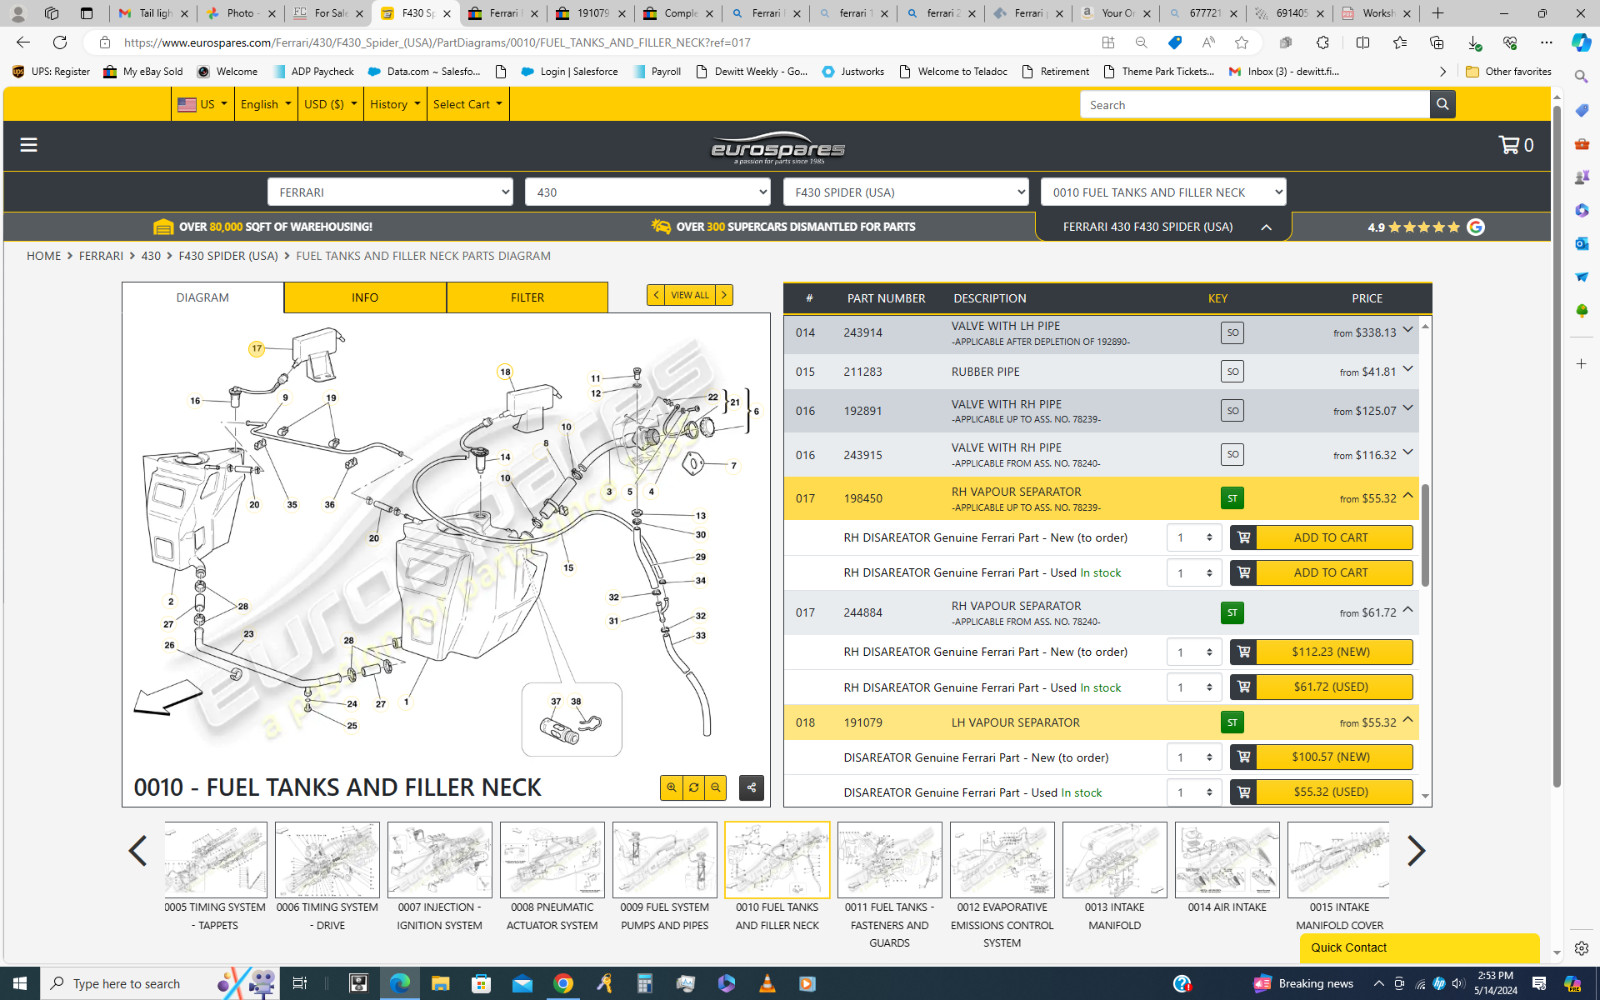The width and height of the screenshot is (1600, 1000).
Task: Click the search magnifier button
Action: pos(1442,104)
